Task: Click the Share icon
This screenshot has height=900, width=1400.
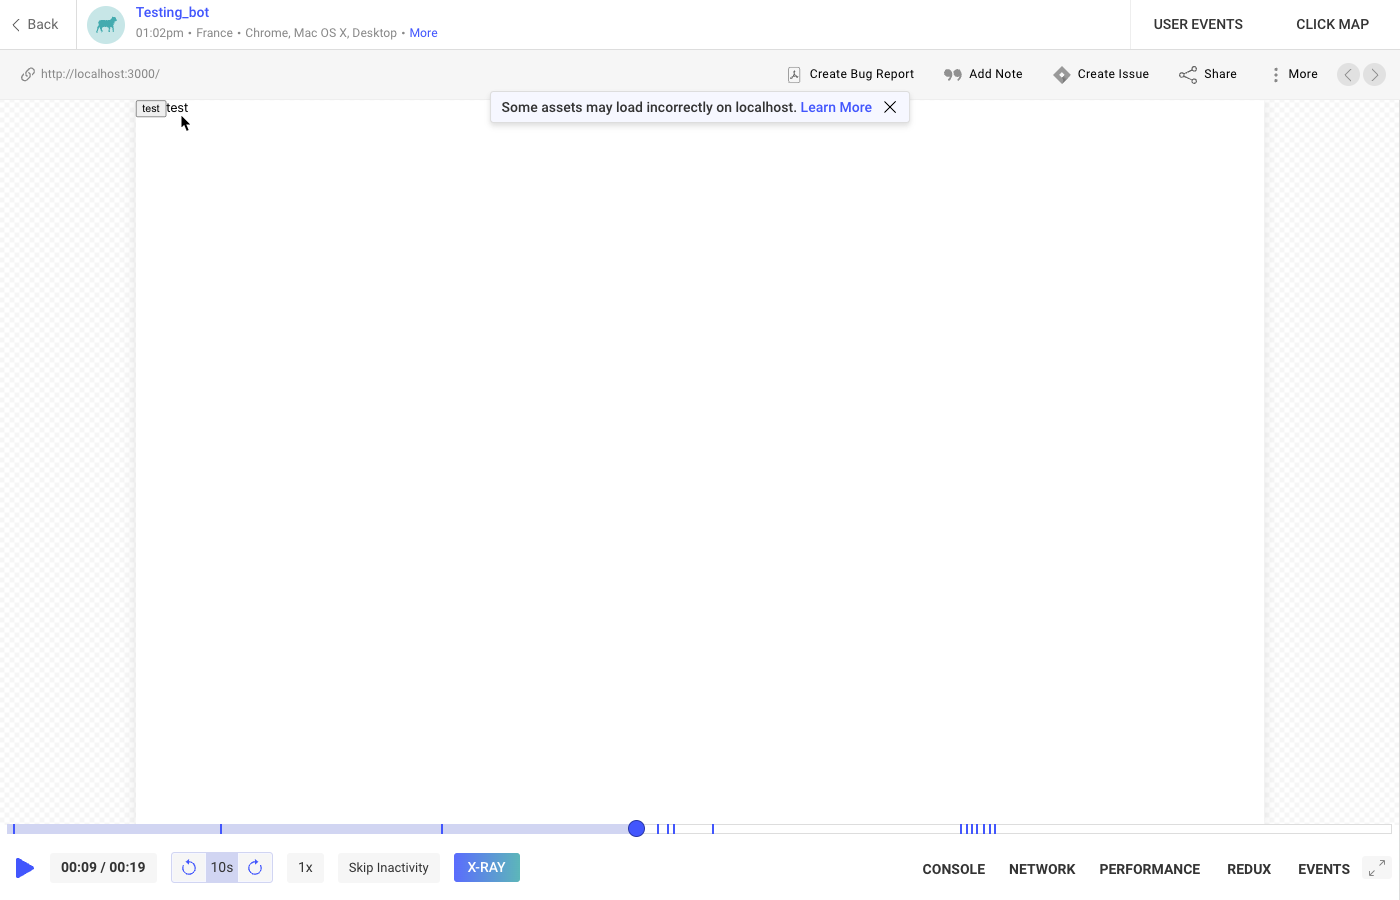Action: coord(1187,75)
